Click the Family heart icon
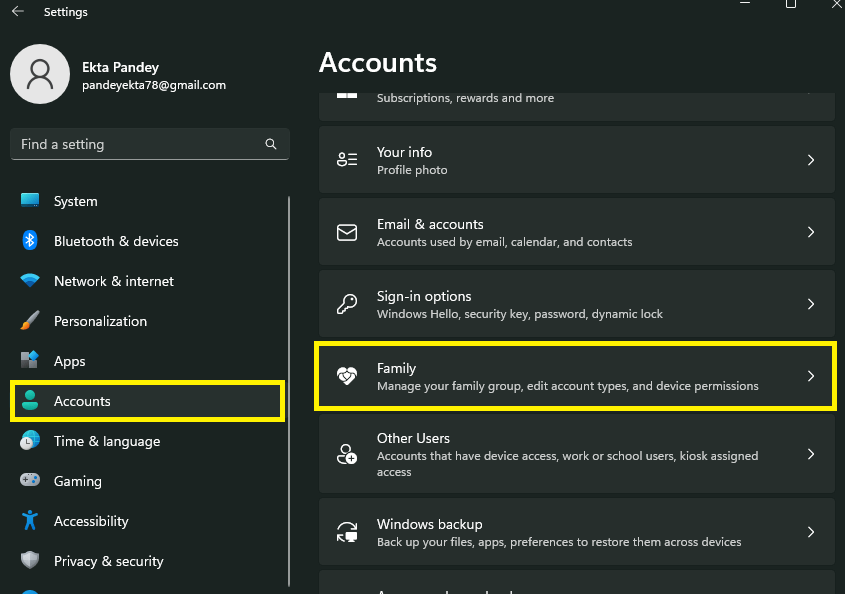This screenshot has height=594, width=845. pos(347,377)
